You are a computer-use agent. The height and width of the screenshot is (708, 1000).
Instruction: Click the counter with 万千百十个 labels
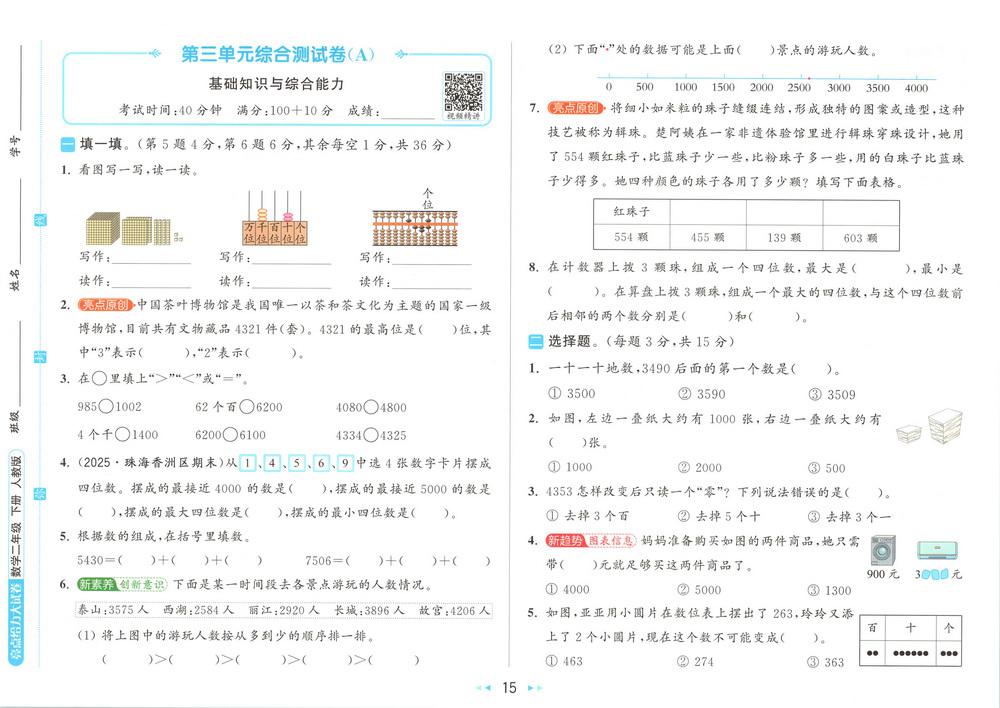(x=274, y=220)
